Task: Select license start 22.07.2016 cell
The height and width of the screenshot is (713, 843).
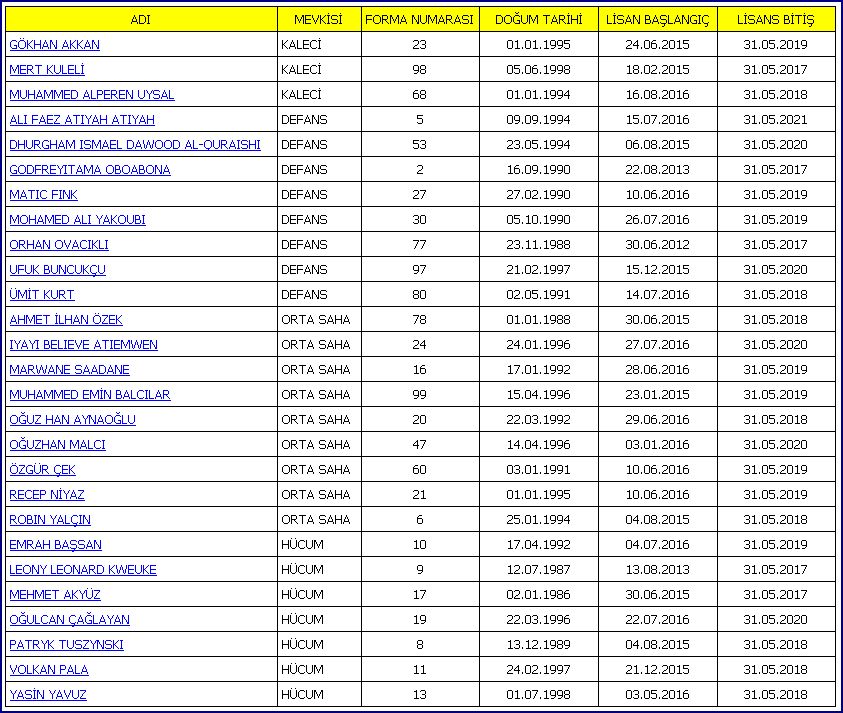Action: [658, 620]
